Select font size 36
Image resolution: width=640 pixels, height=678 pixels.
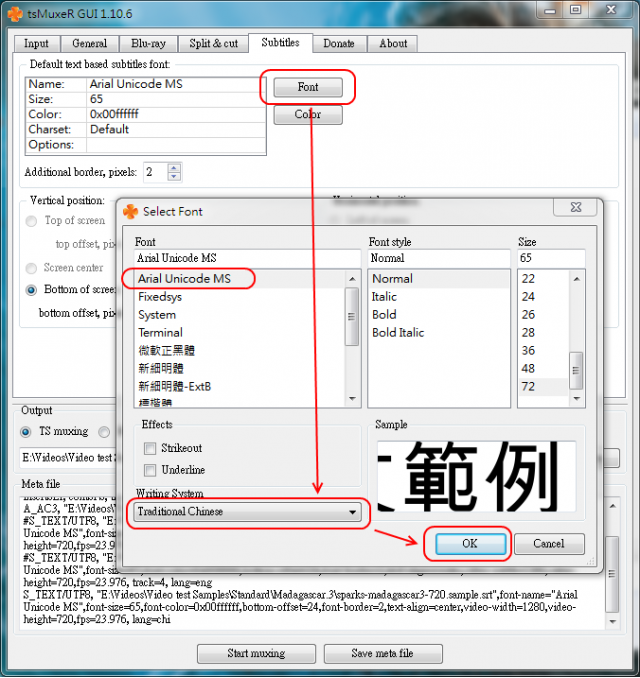tap(544, 351)
